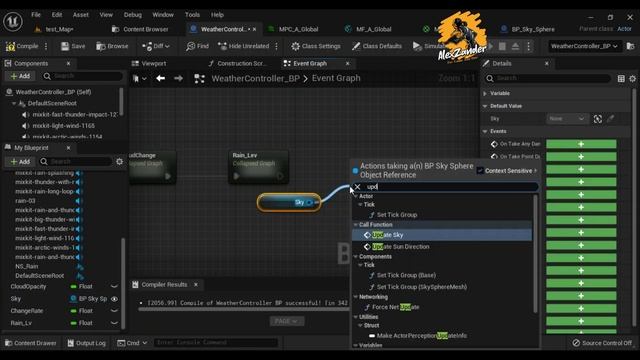Open WeatherController_BP debug object dropdown
This screenshot has height=360, width=640.
click(584, 46)
